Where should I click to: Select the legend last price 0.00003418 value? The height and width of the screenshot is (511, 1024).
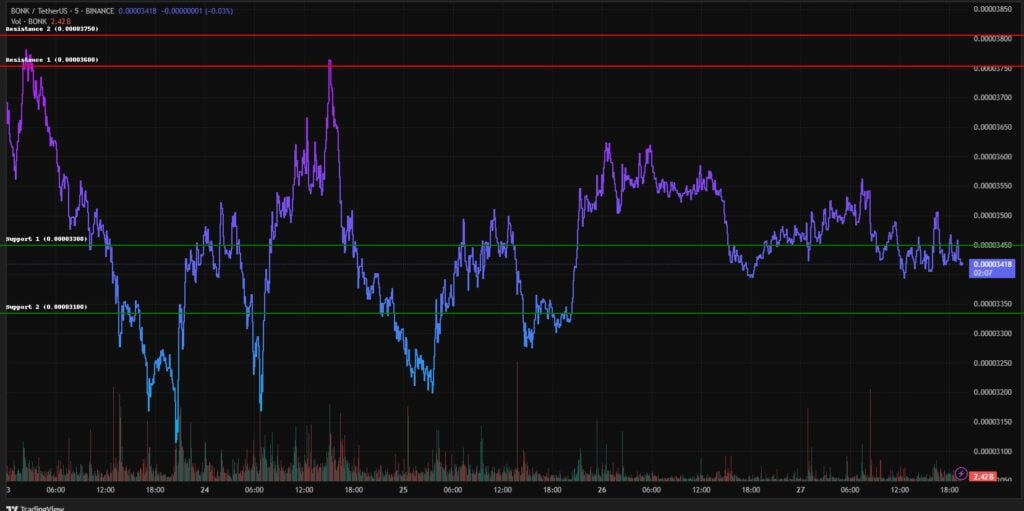tap(137, 11)
